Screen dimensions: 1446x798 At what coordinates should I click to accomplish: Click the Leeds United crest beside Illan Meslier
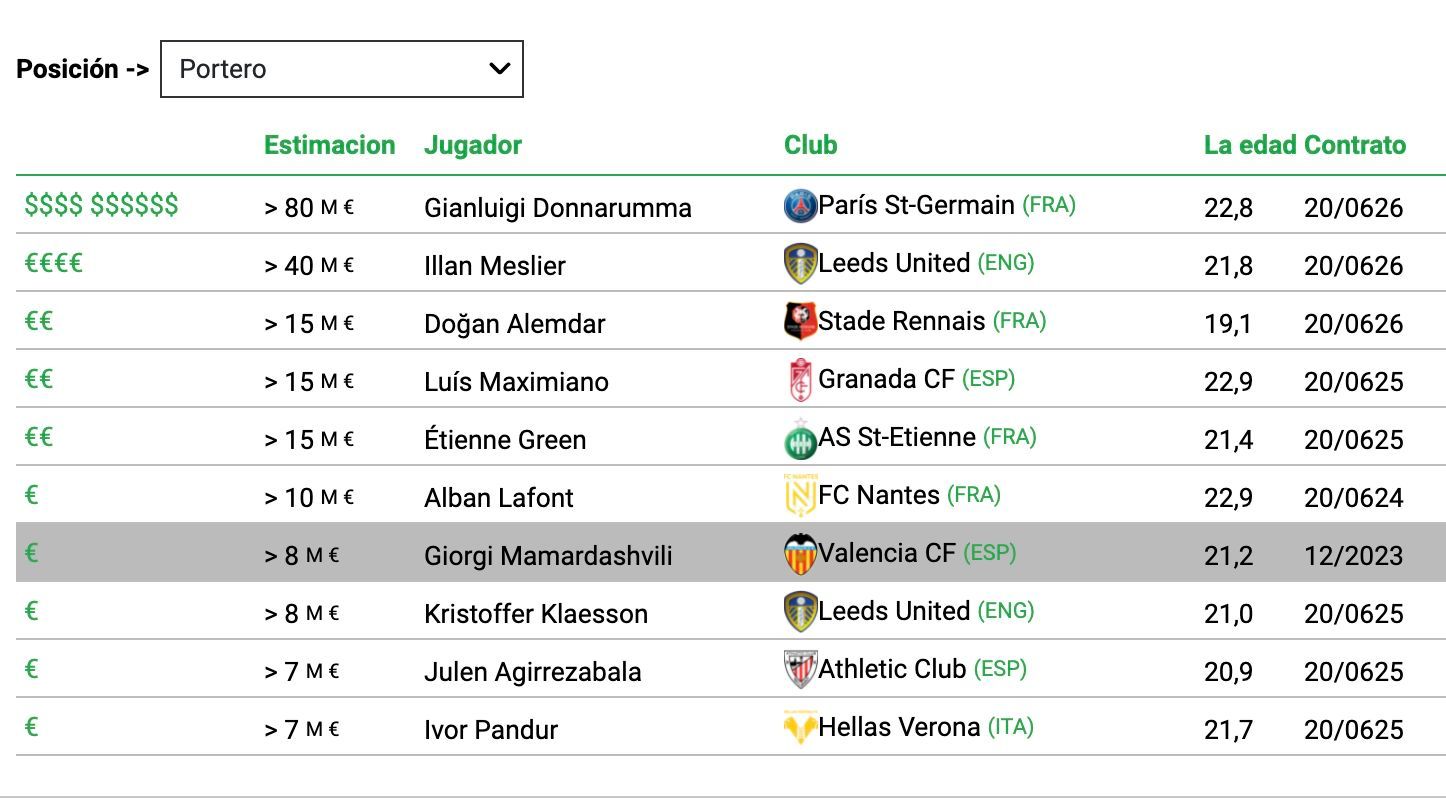tap(800, 264)
